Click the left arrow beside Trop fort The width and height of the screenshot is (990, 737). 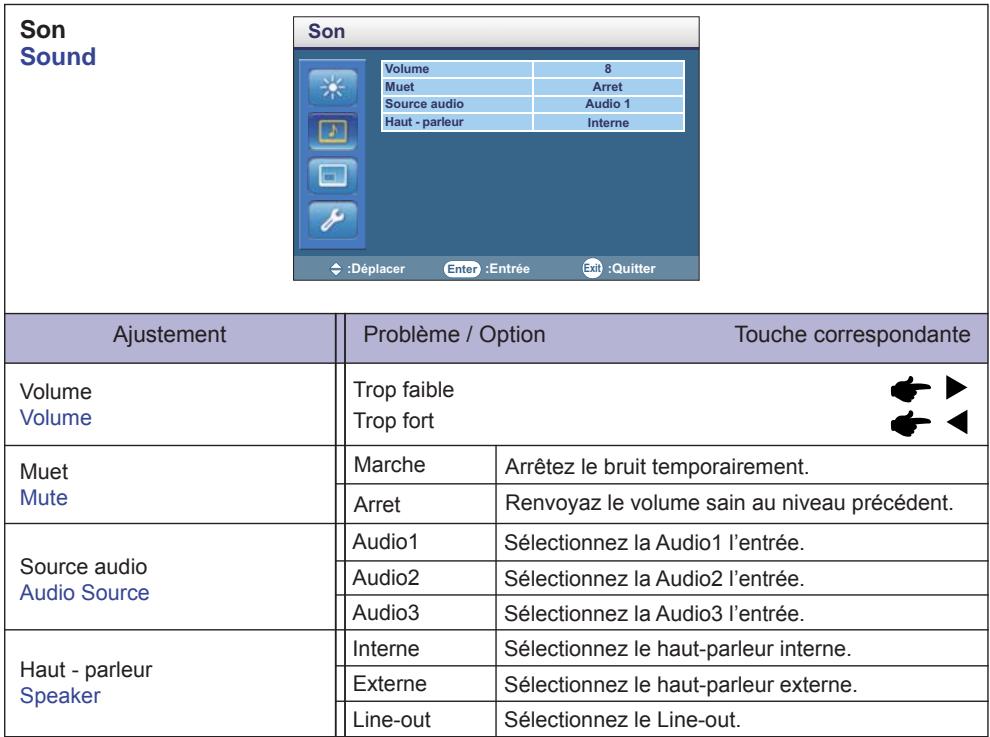pos(958,422)
